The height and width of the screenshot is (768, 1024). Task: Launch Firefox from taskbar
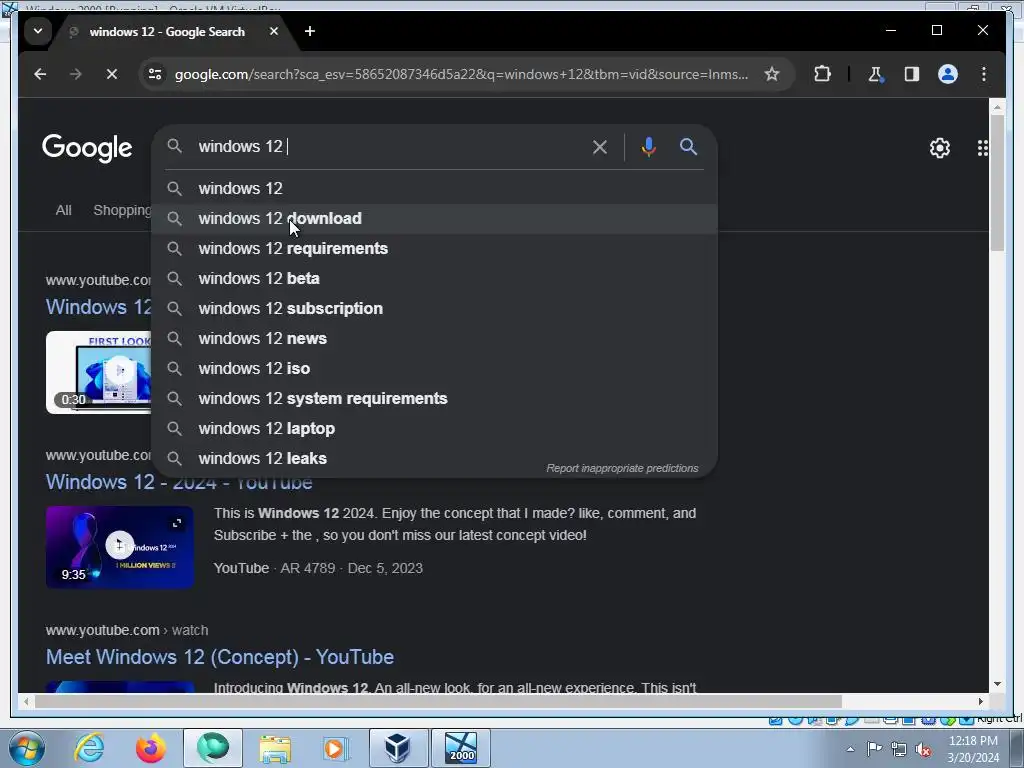[150, 748]
